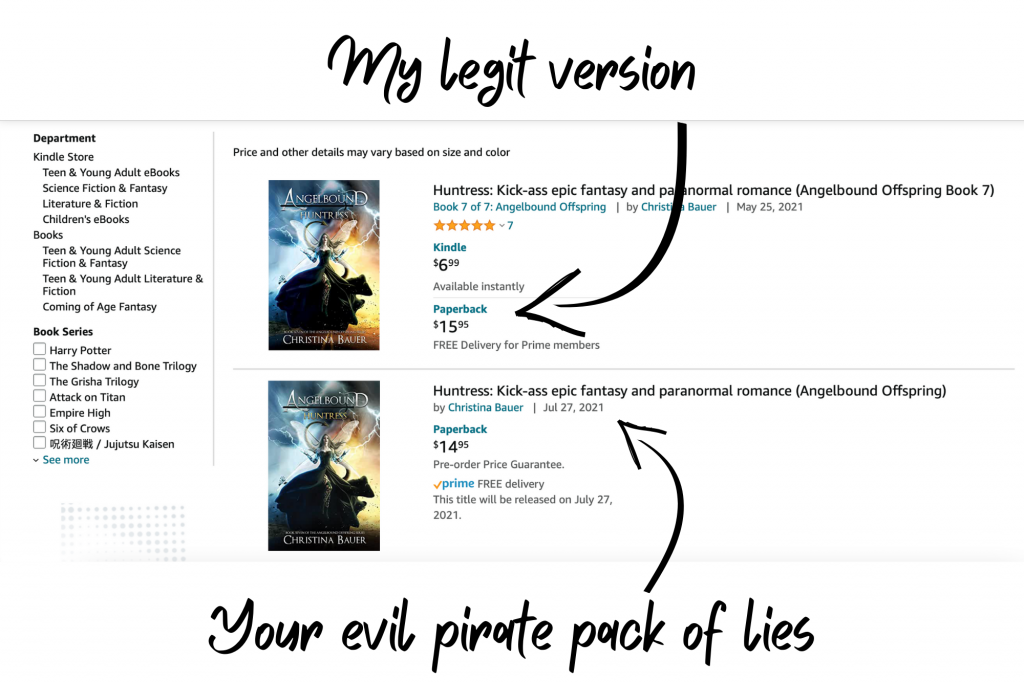Open Book 7 of 7 Angelbound Offspring link
The height and width of the screenshot is (682, 1024).
pyautogui.click(x=519, y=207)
